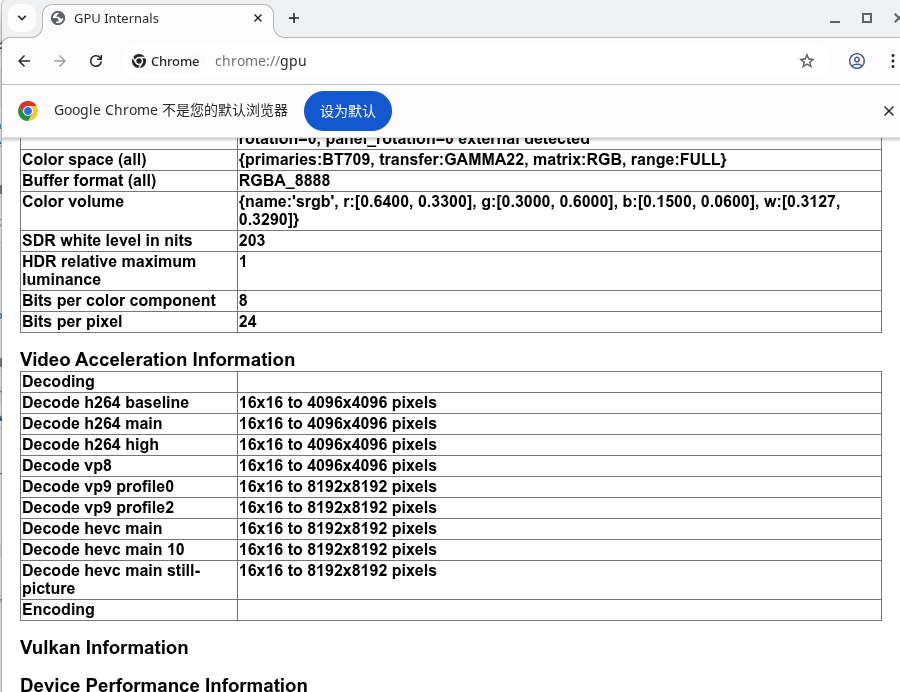Open the tab search dropdown chevron
This screenshot has height=692, width=900.
tap(21, 18)
